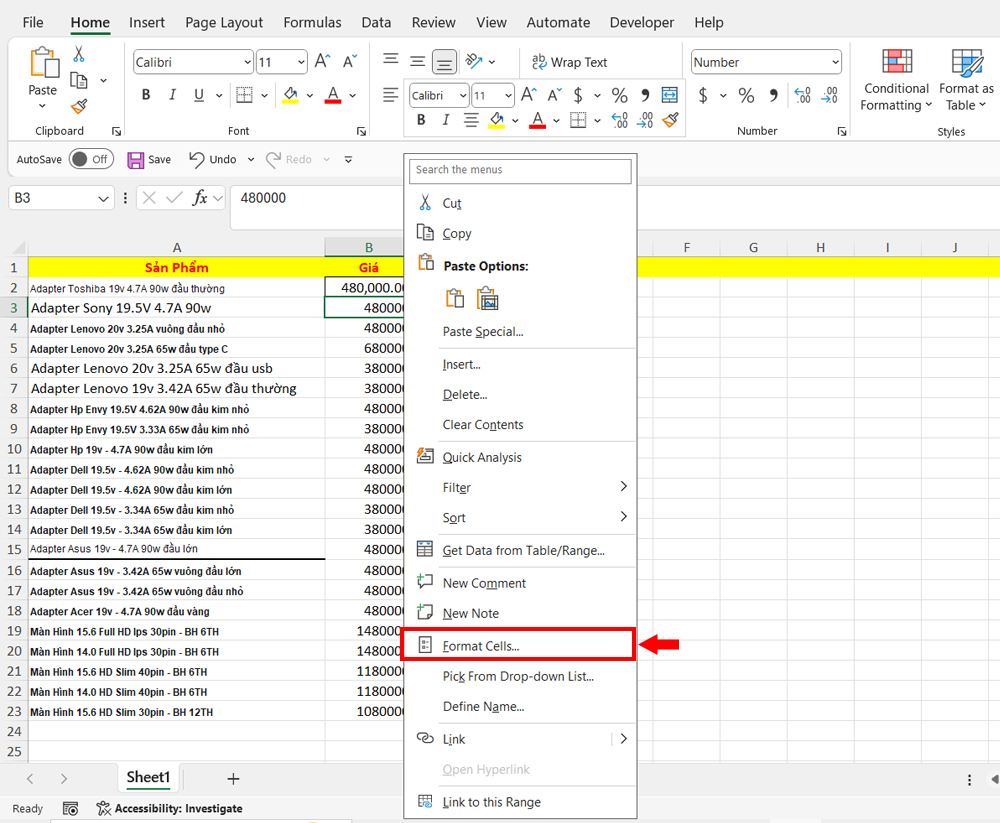Choose Format Cells in context menu
This screenshot has width=1000, height=823.
click(481, 646)
